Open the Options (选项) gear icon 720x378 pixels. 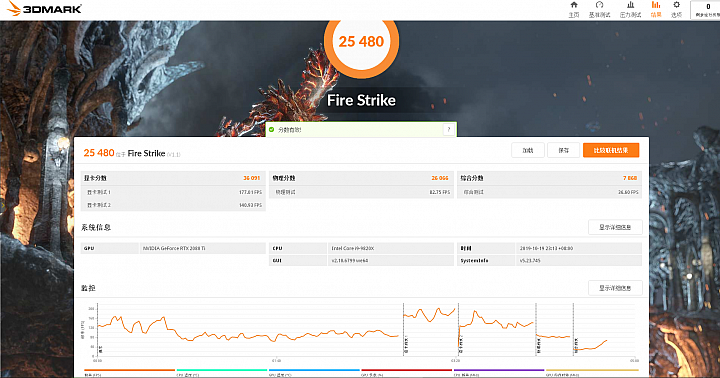coord(676,5)
